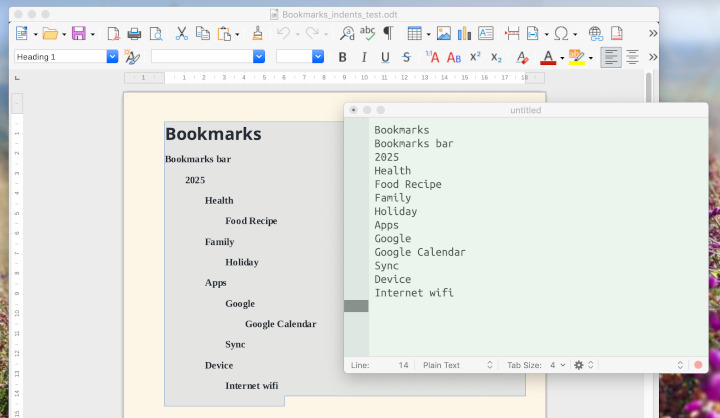This screenshot has height=418, width=720.
Task: Toggle Underline formatting
Action: tap(384, 57)
